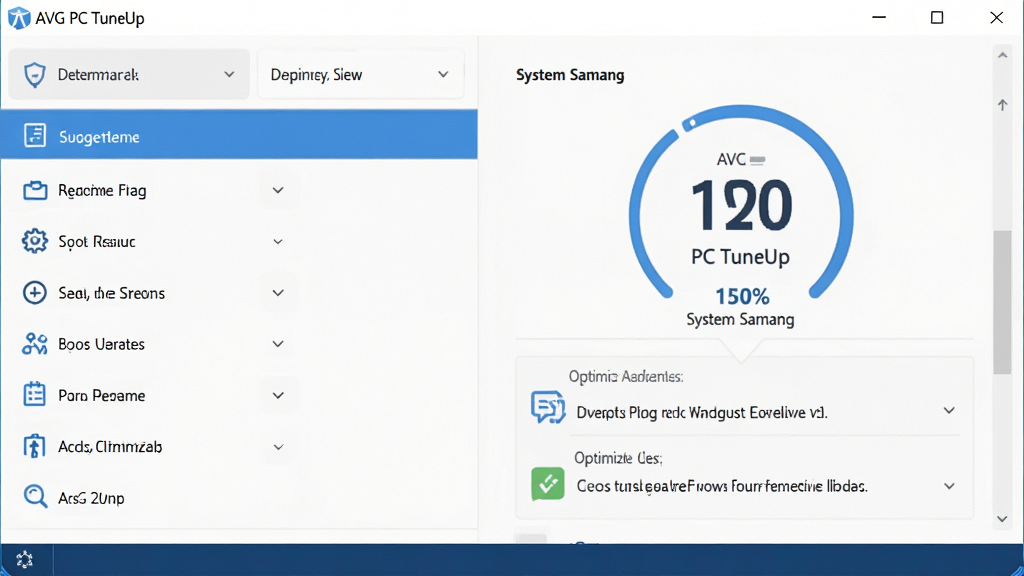Click the Dverpts Plog redc Wndgust text
Viewport: 1024px width, 576px height.
click(x=702, y=413)
